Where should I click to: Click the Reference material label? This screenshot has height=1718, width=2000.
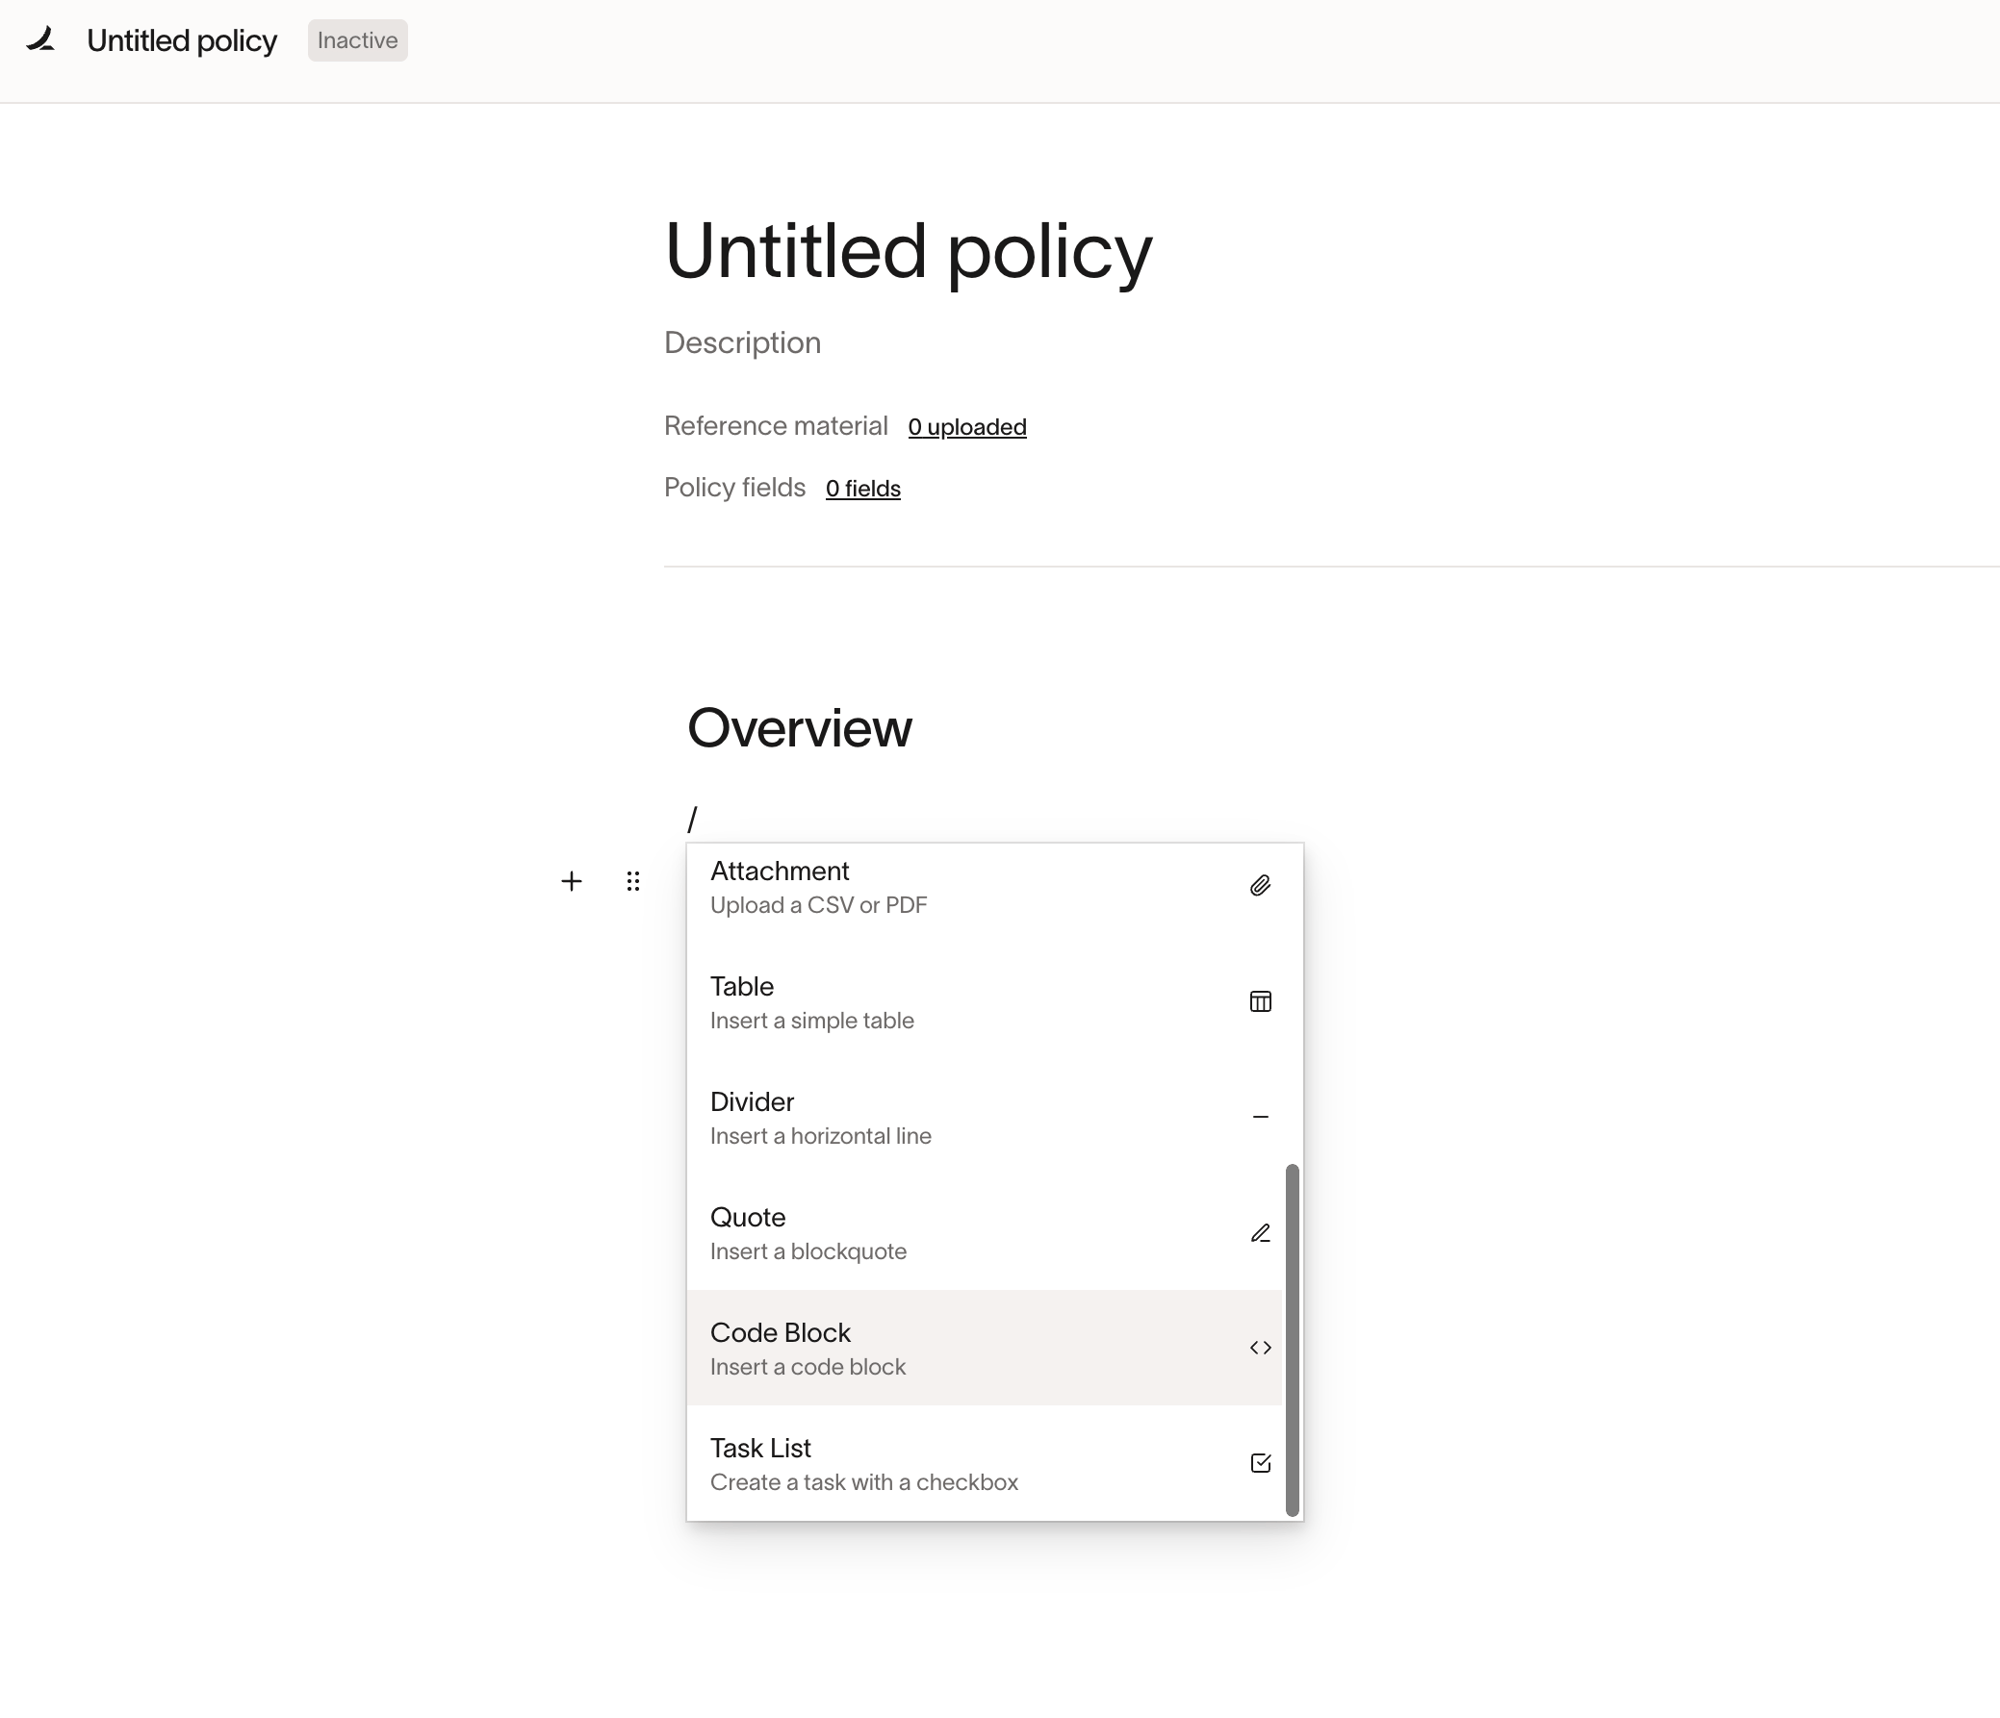point(776,426)
